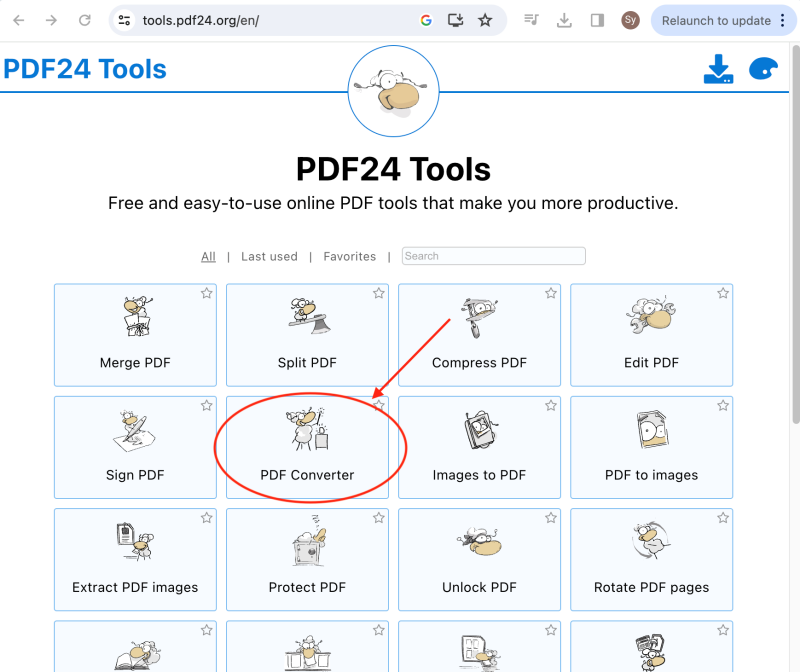Screen dimensions: 800x672
Task: Open the PDF Converter magician icon
Action: tap(307, 429)
